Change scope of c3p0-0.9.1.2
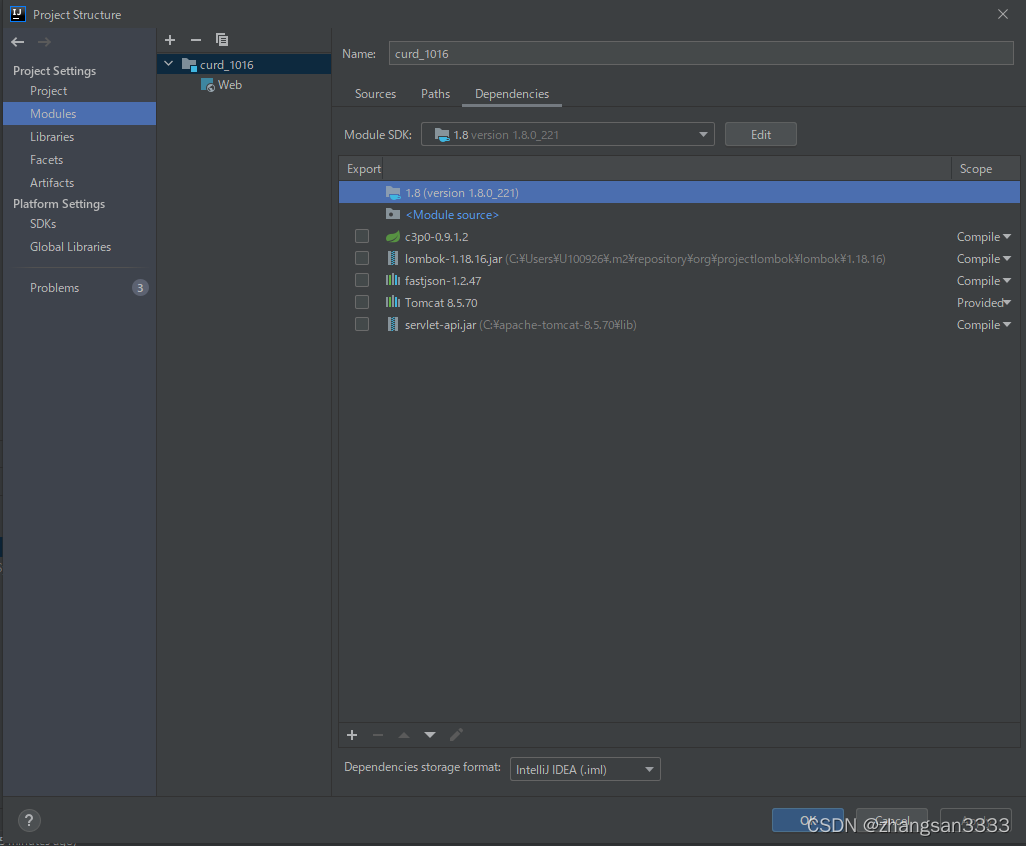 tap(983, 237)
